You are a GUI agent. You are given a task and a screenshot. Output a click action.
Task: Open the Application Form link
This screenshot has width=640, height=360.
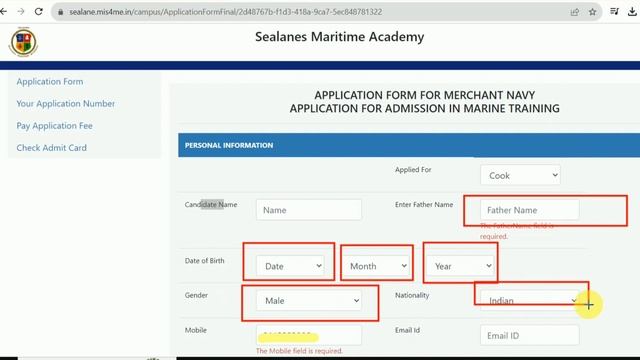point(50,82)
